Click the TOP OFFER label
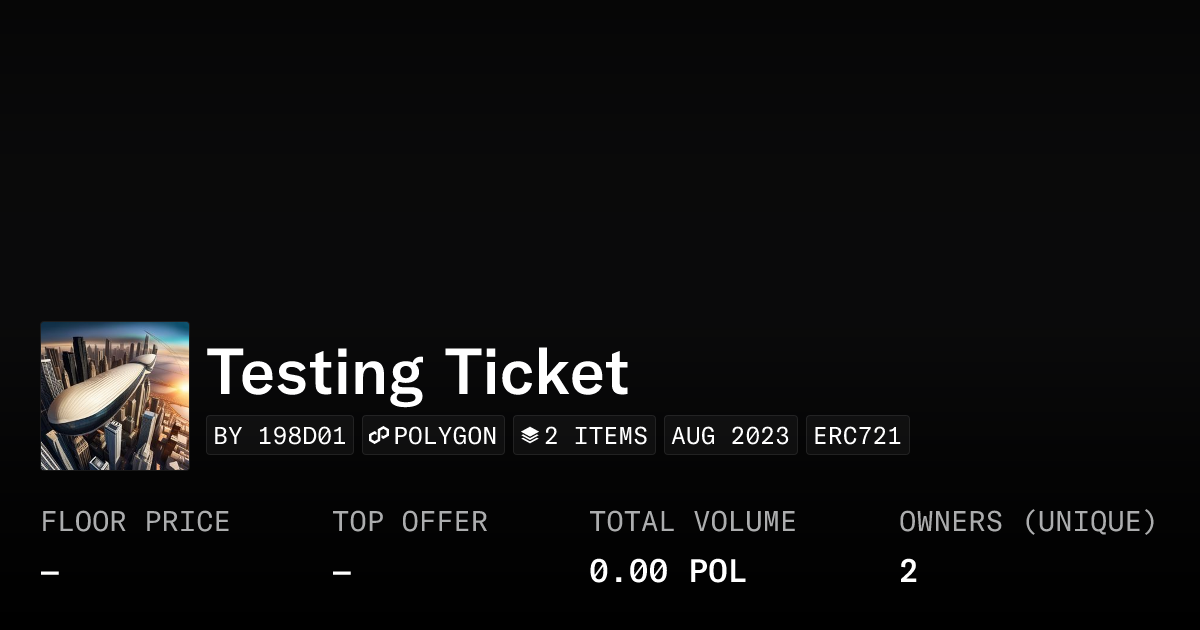The height and width of the screenshot is (630, 1200). tap(410, 522)
